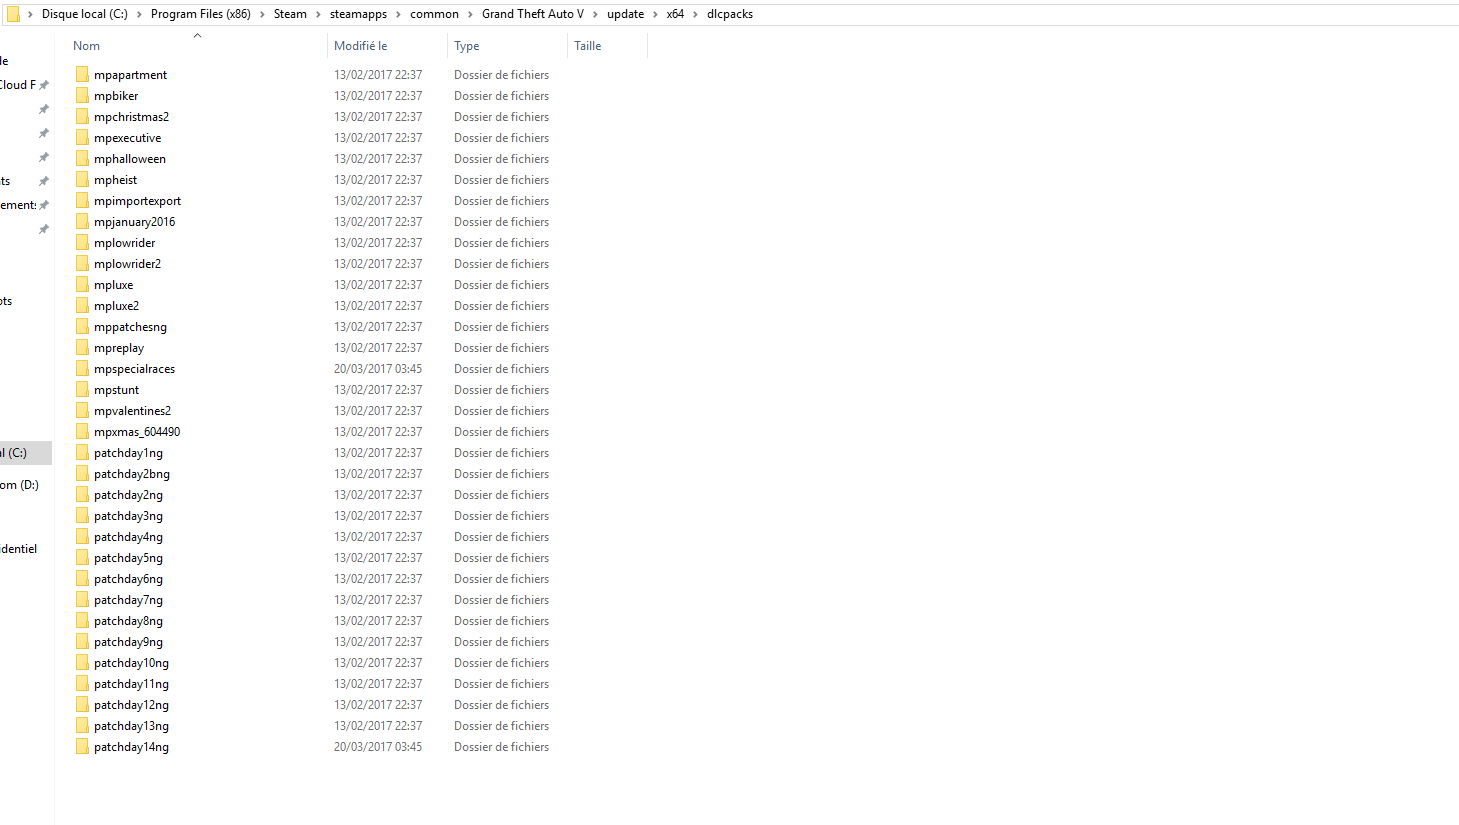
Task: Navigate to the steamapps breadcrumb
Action: coord(358,14)
